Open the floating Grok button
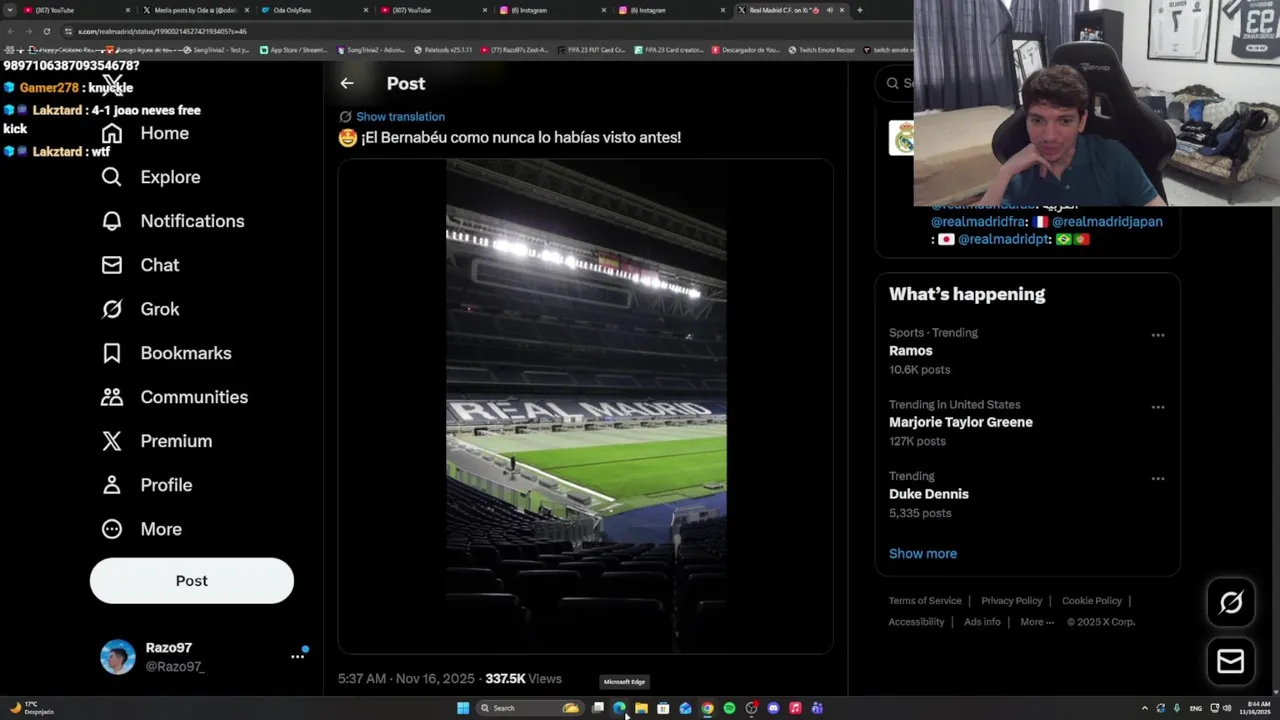1280x720 pixels. (1230, 602)
